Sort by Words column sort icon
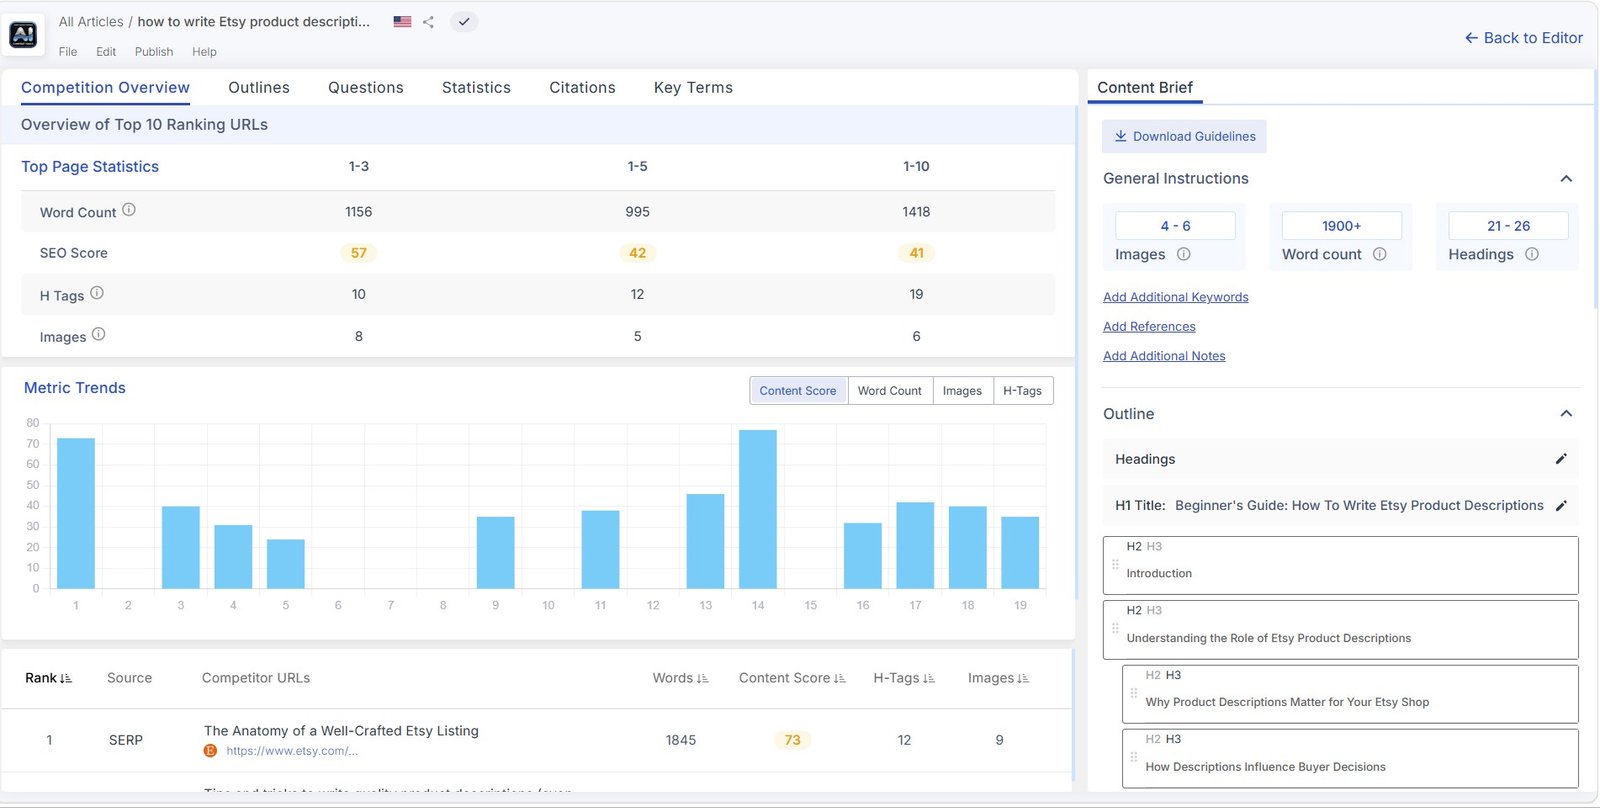 [703, 678]
